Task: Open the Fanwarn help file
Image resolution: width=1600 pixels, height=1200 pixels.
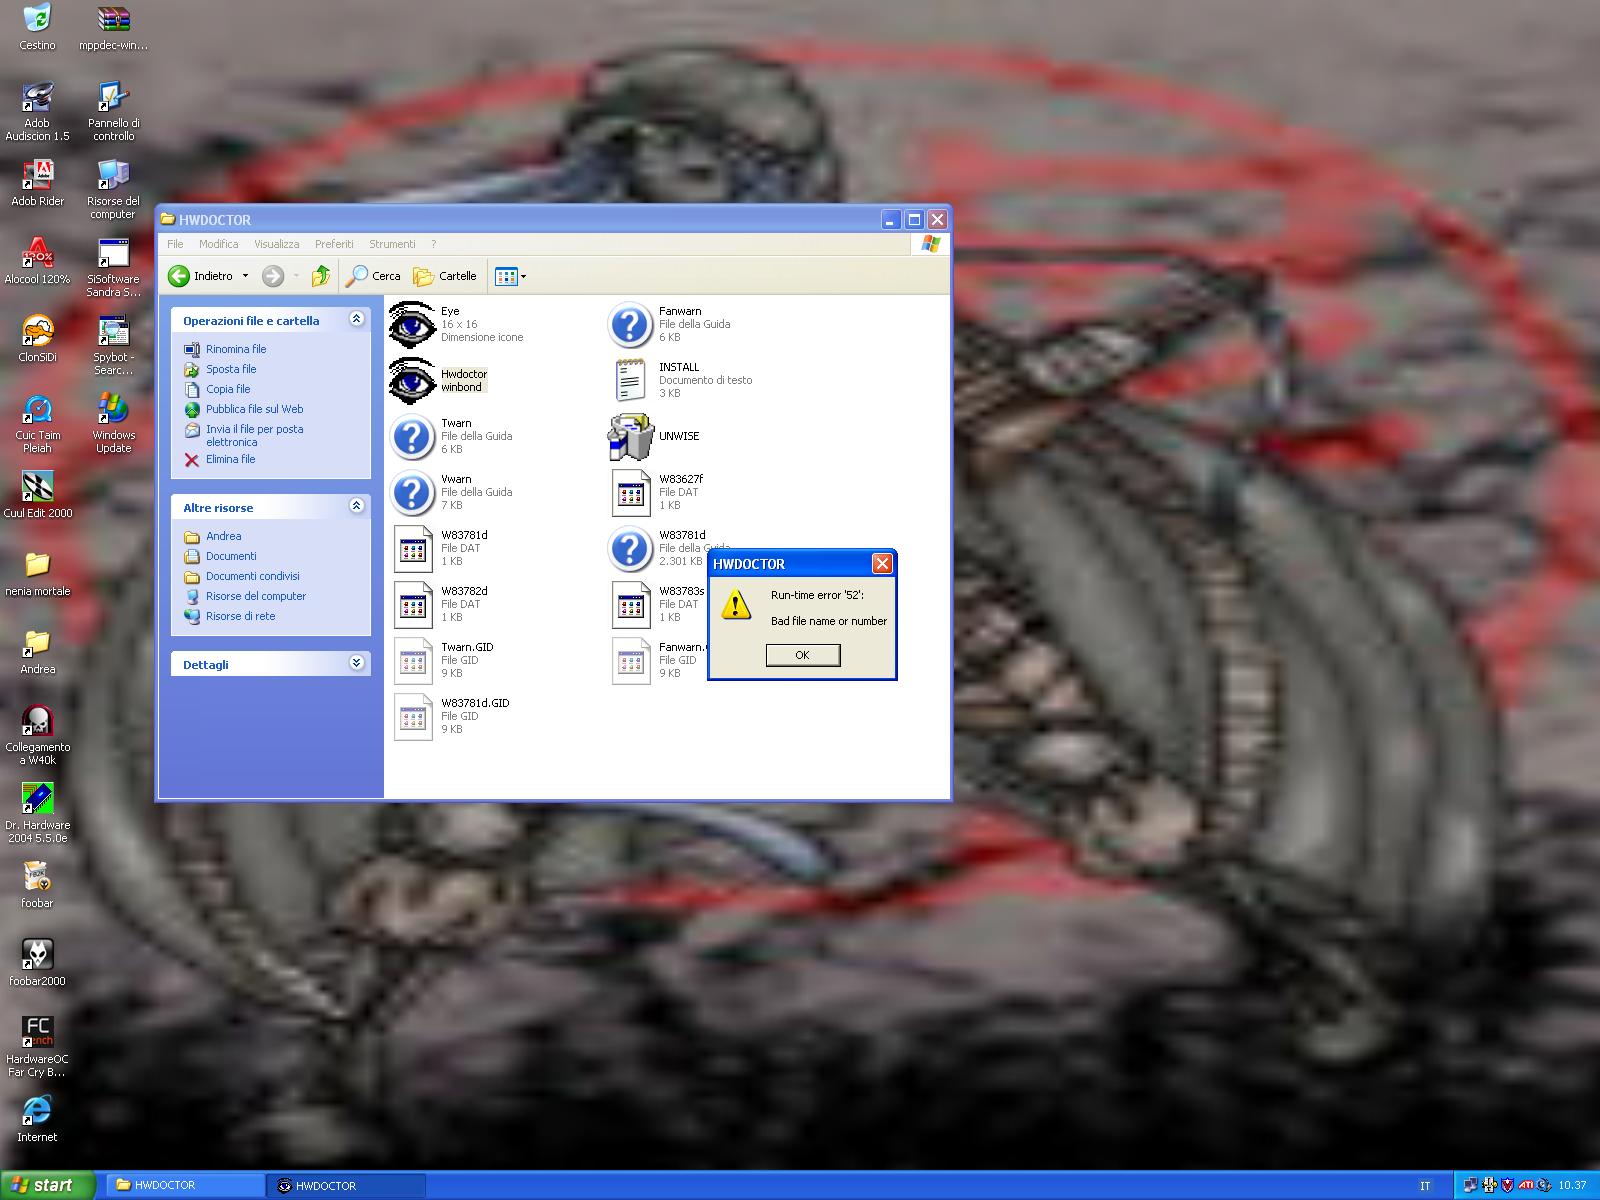Action: coord(630,324)
